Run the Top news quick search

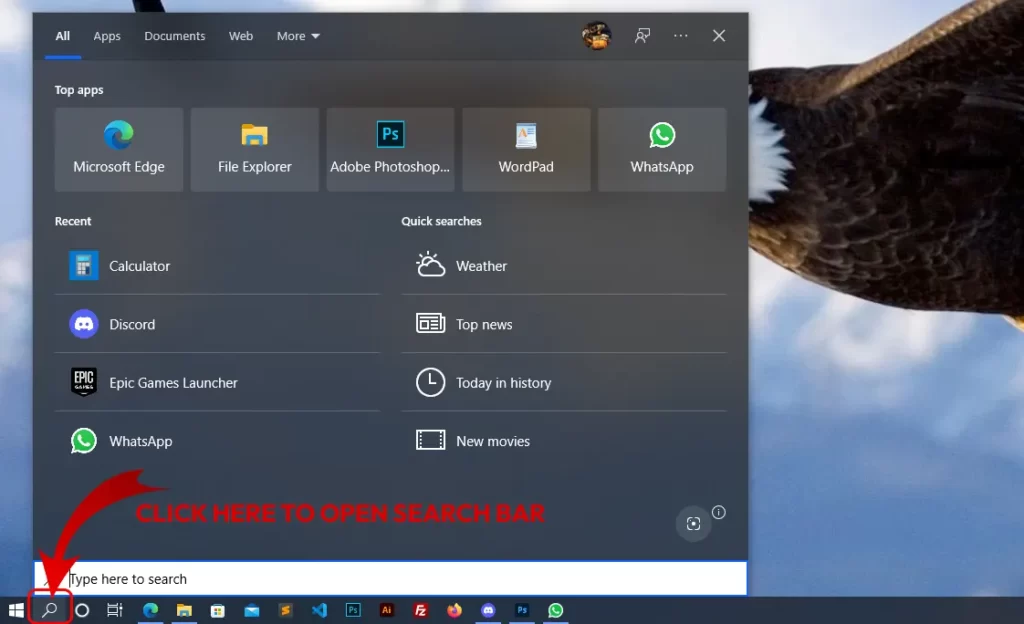pos(564,324)
